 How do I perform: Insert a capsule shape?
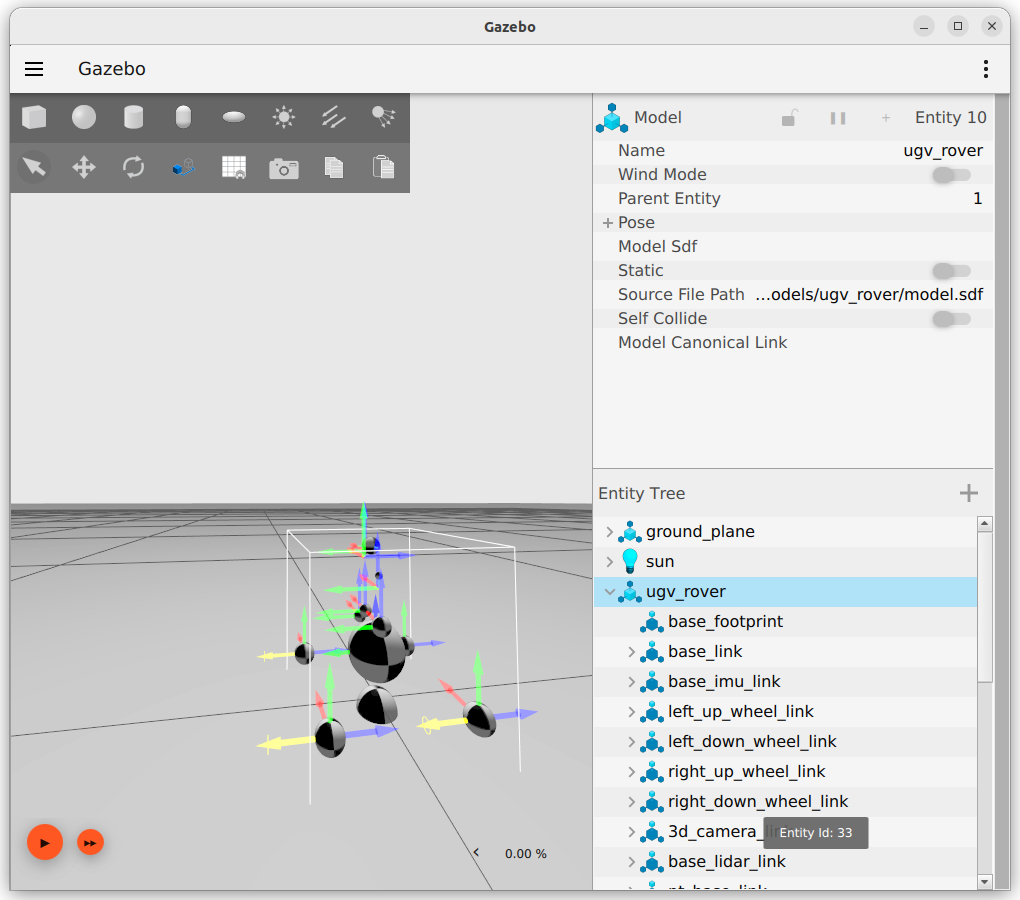[183, 118]
